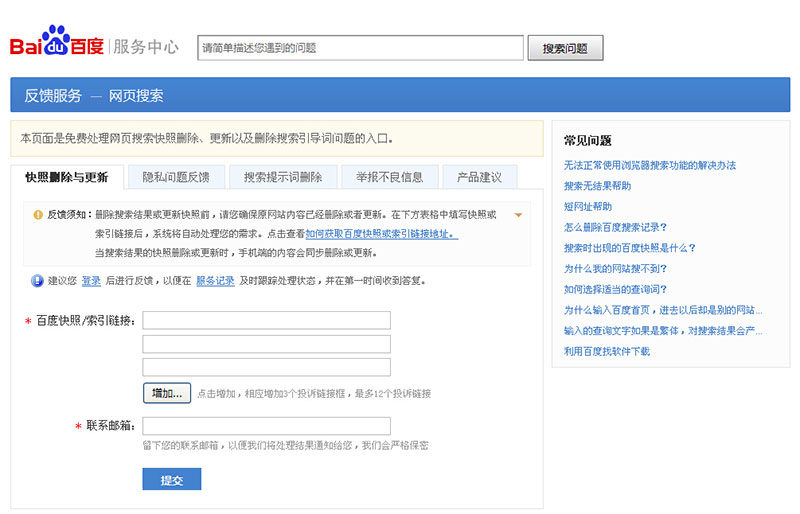
Task: Open the FAQ link 利用百度找软件下载
Action: click(606, 351)
